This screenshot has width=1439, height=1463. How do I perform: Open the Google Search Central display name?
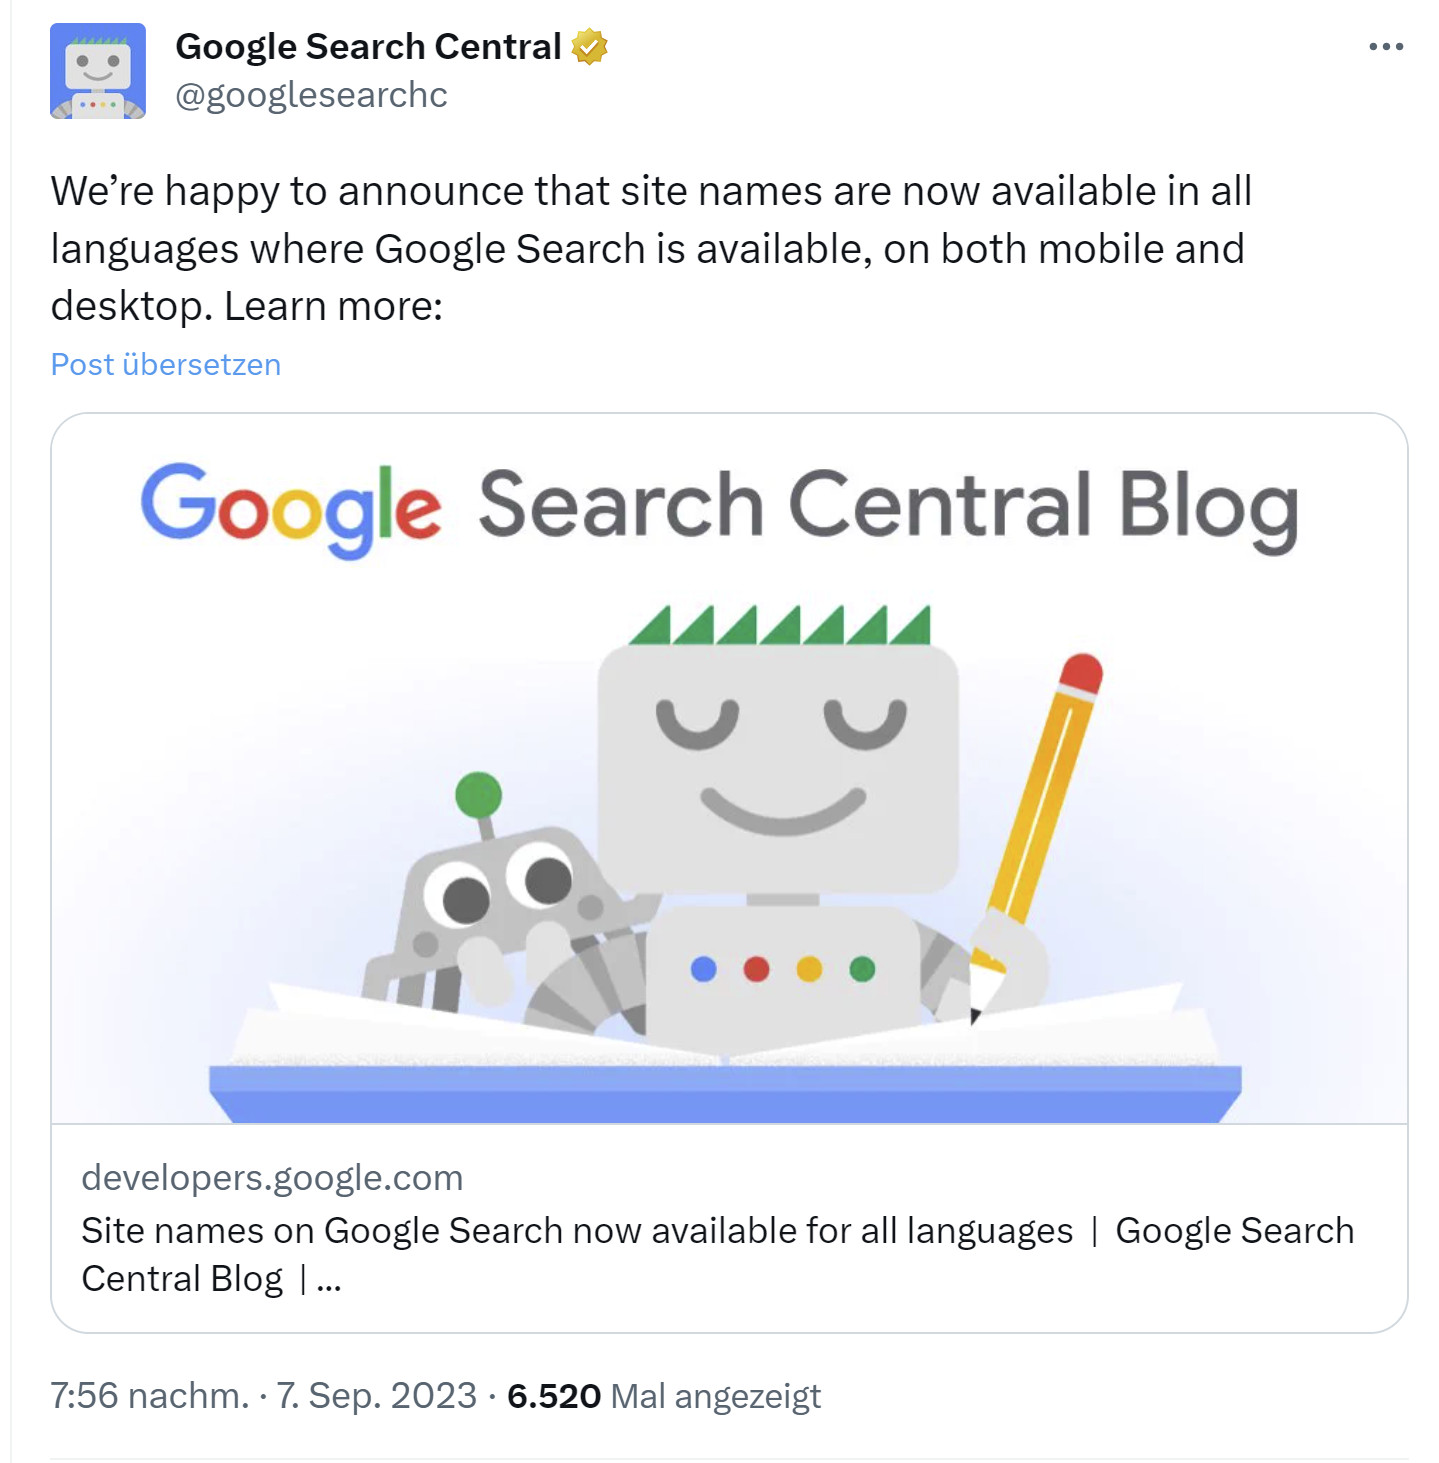[368, 44]
